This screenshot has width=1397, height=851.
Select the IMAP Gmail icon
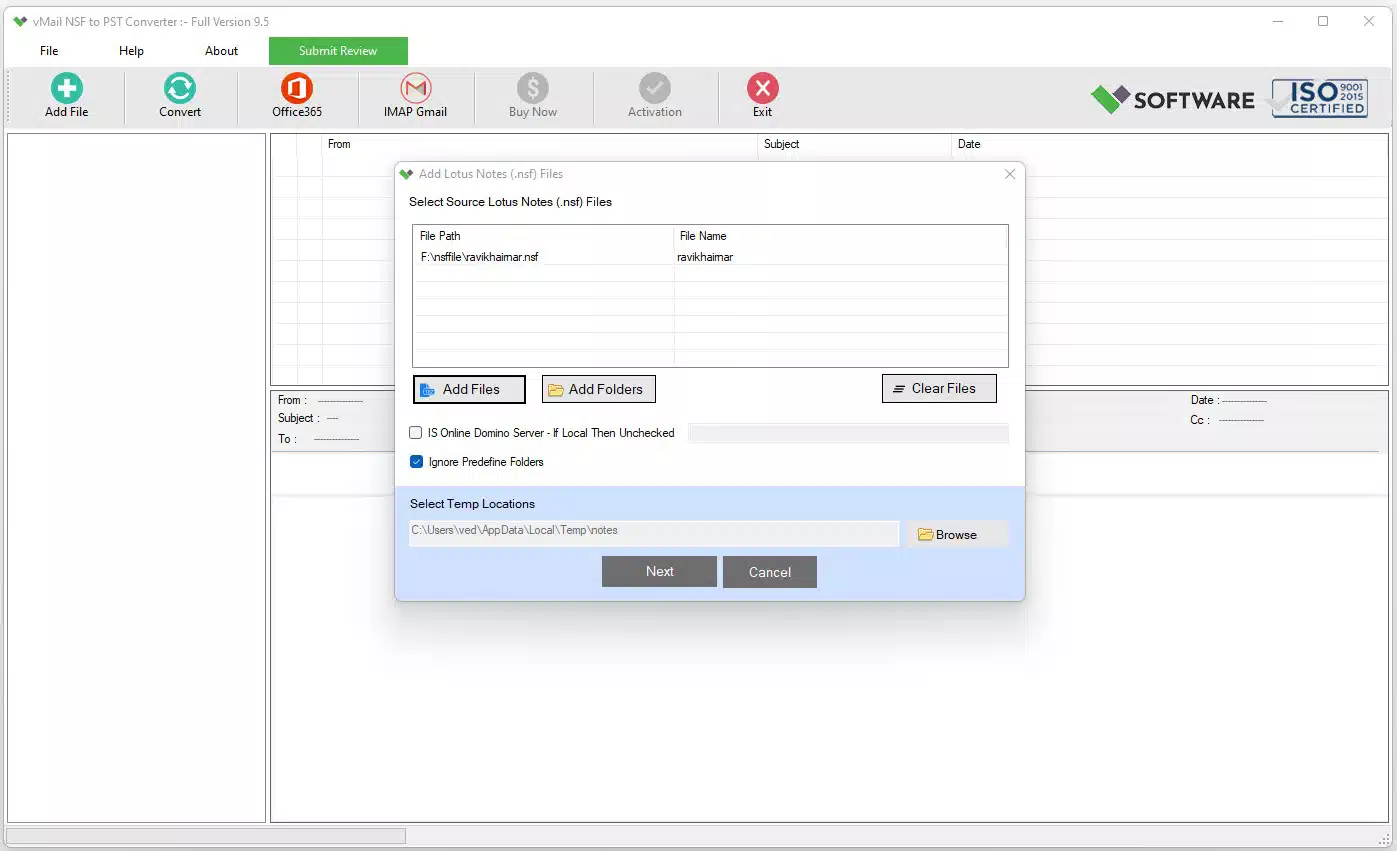click(415, 88)
